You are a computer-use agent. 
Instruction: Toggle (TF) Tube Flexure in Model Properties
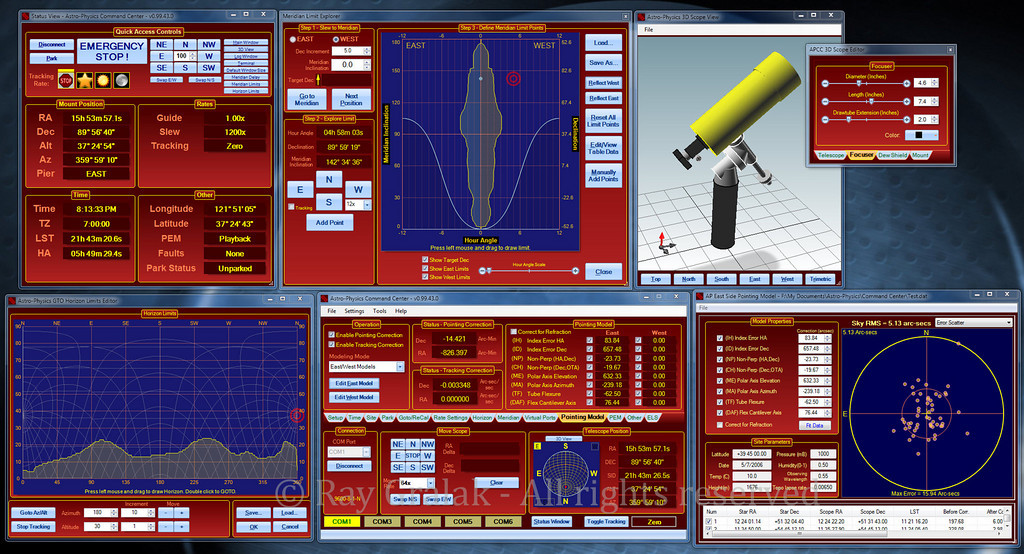pos(720,402)
